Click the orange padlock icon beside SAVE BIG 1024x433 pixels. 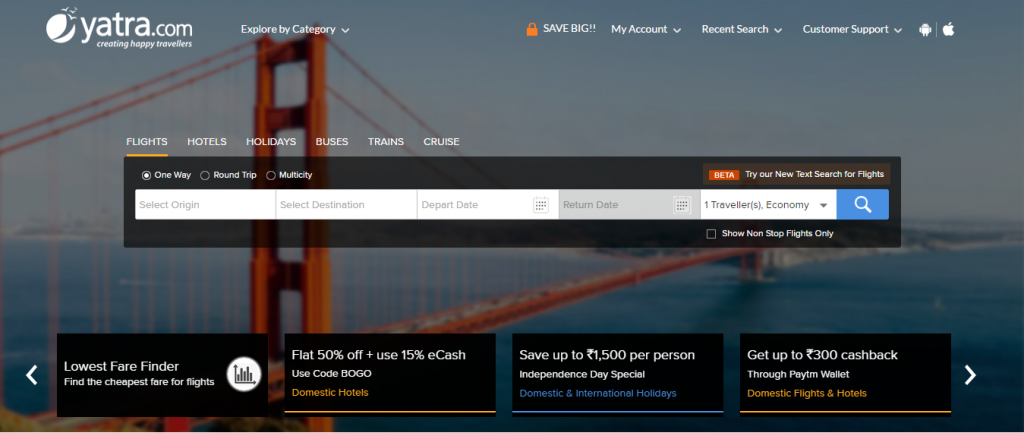532,29
